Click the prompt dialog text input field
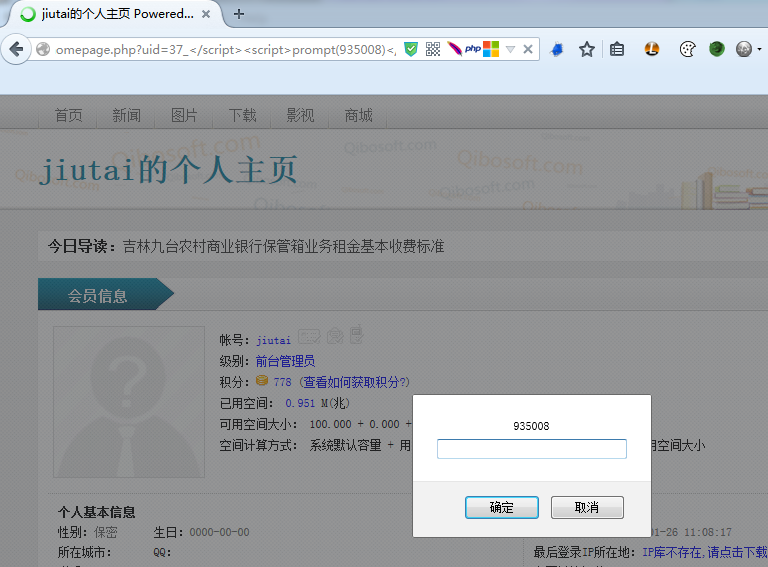 click(531, 449)
